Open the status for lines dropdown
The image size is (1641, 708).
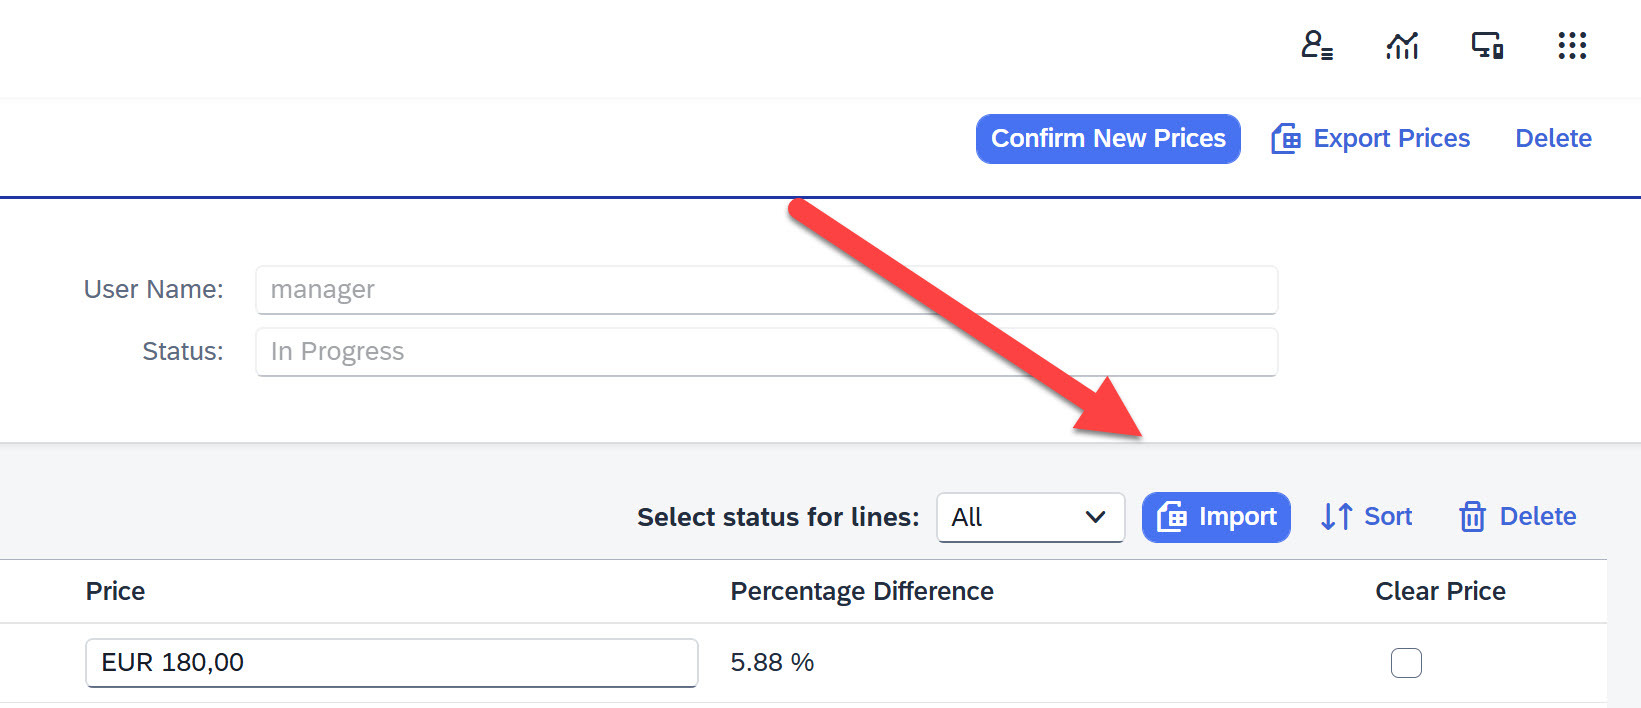[x=1030, y=517]
